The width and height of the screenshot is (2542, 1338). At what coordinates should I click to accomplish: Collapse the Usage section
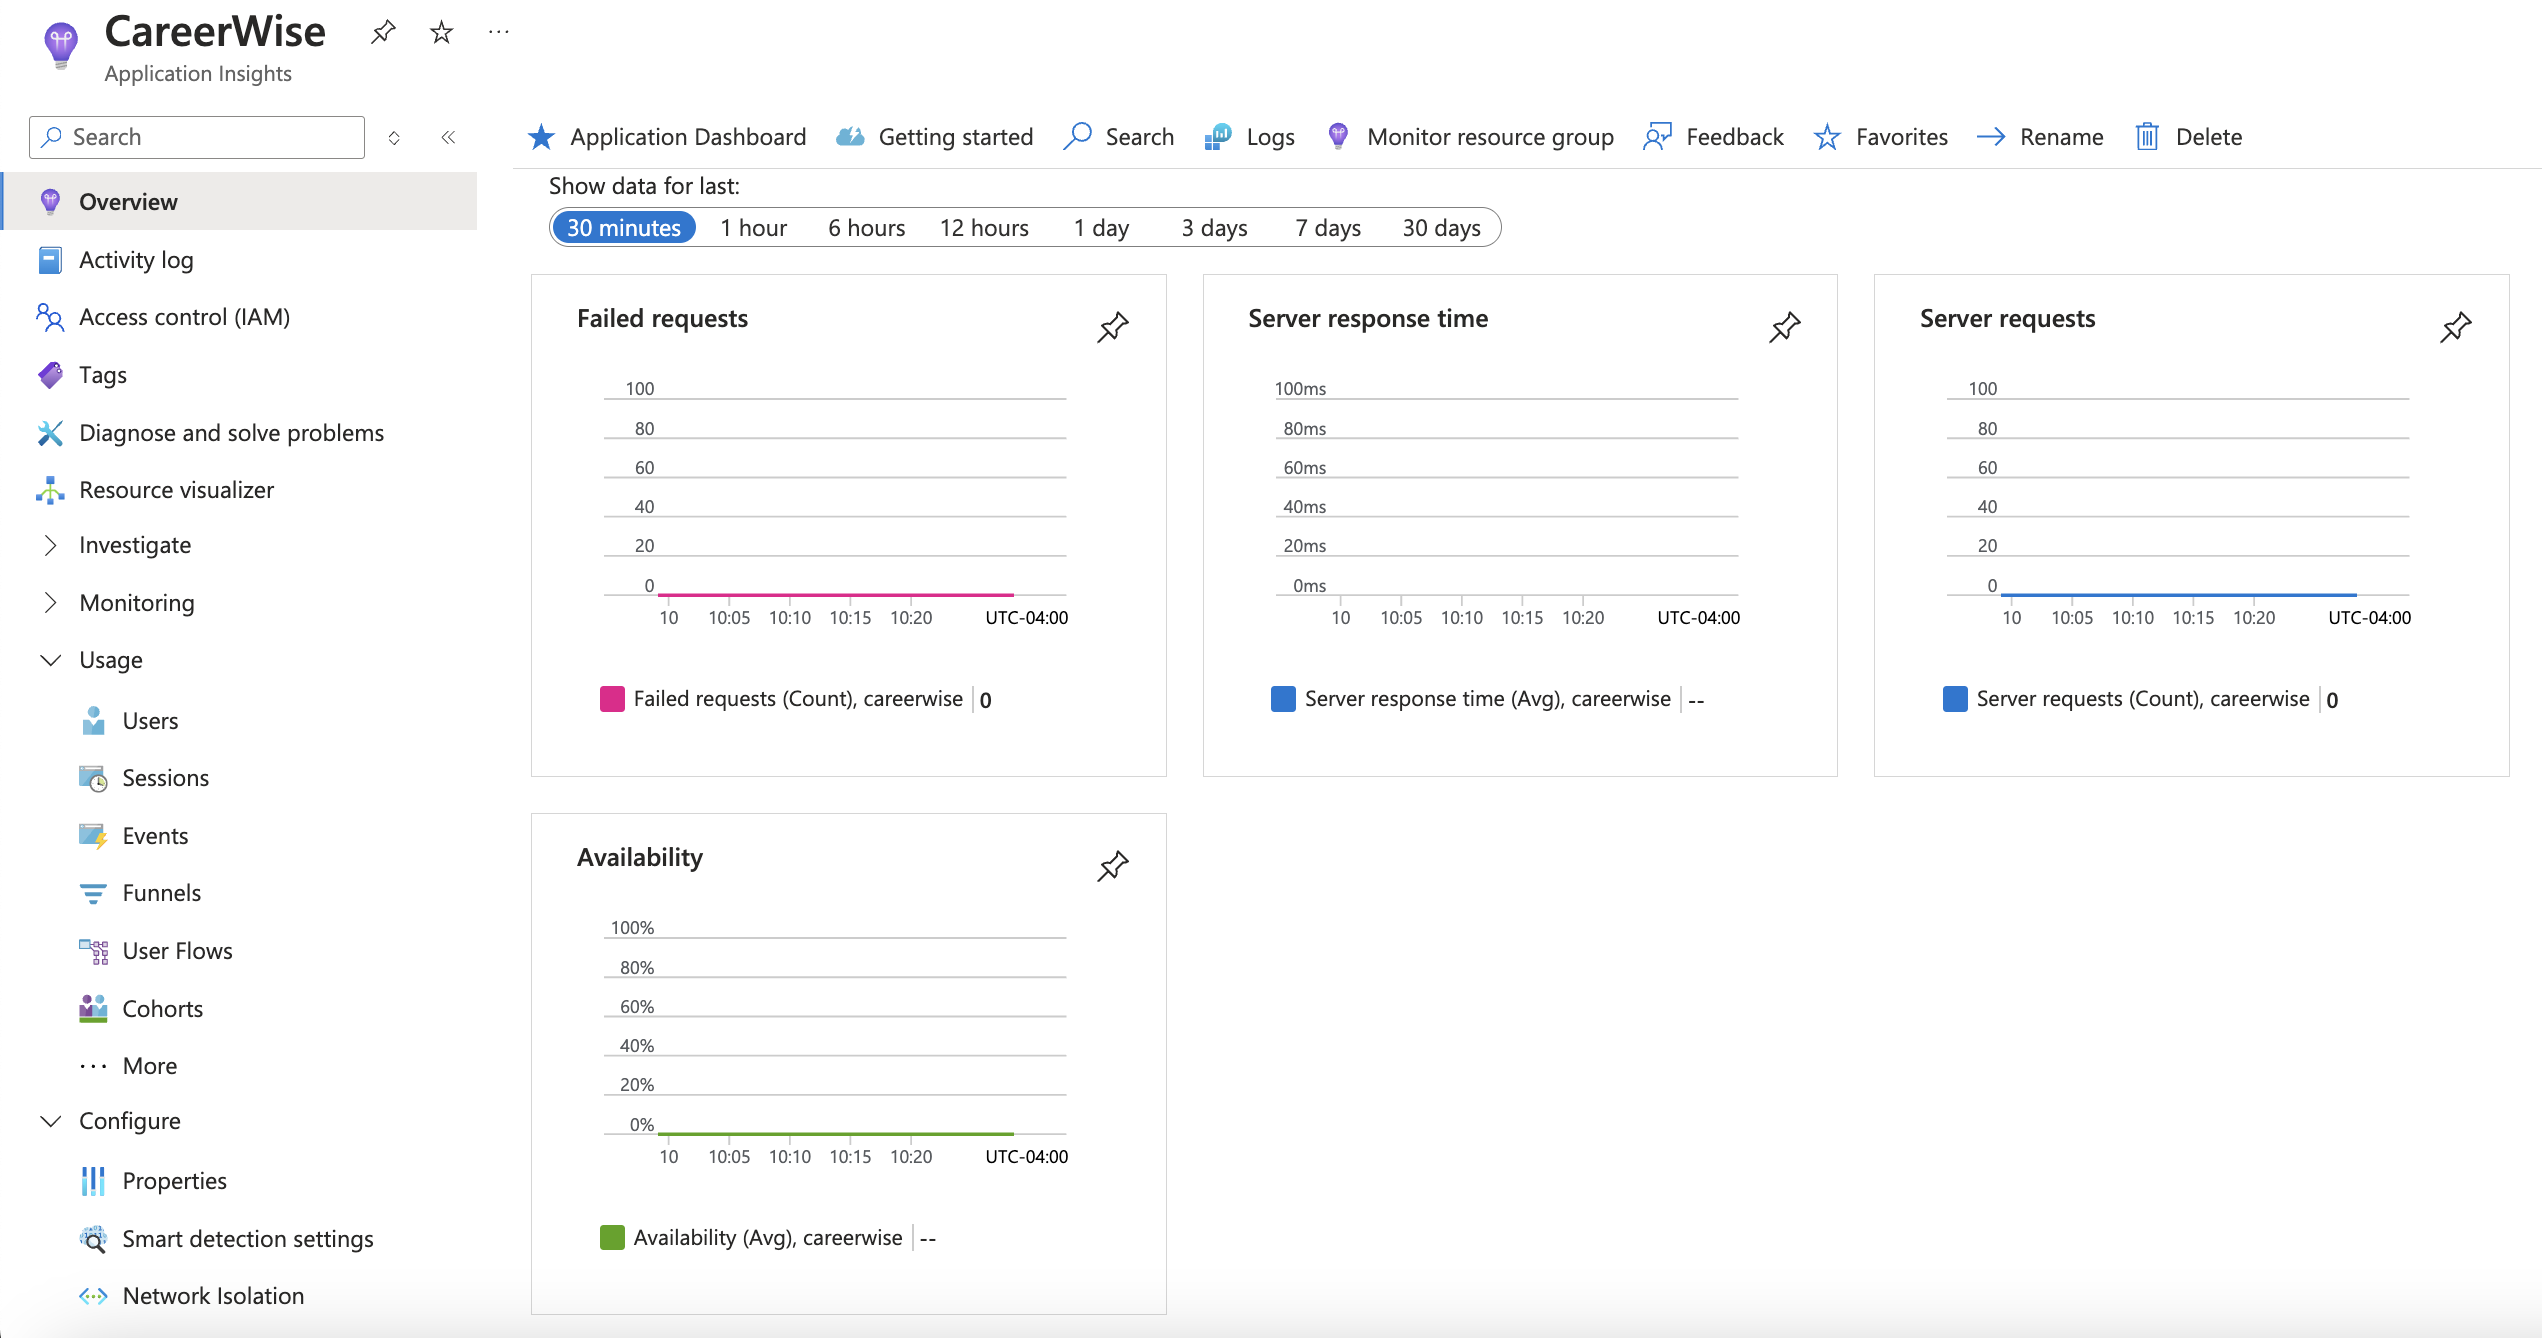tap(50, 660)
